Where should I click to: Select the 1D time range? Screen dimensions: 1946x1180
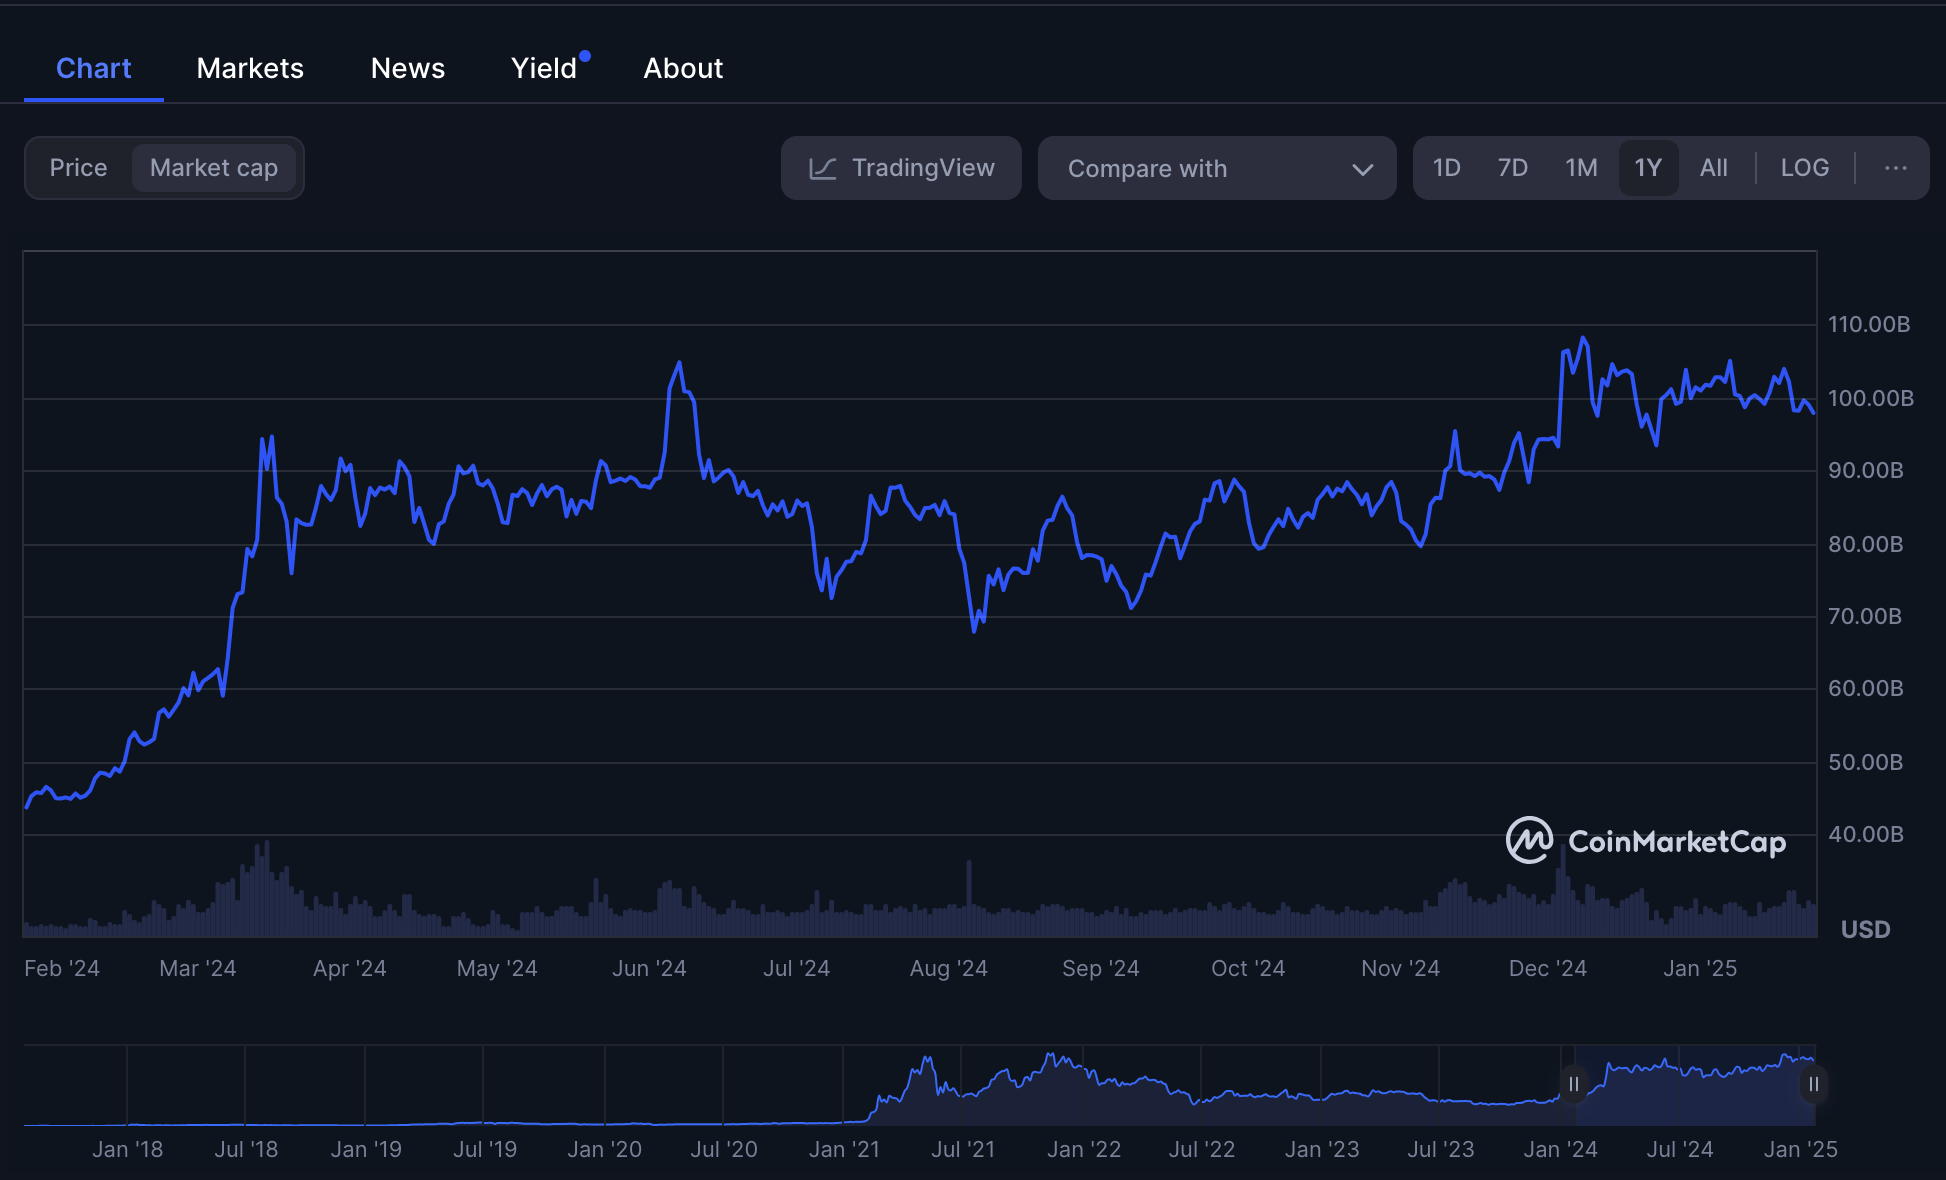pyautogui.click(x=1446, y=168)
